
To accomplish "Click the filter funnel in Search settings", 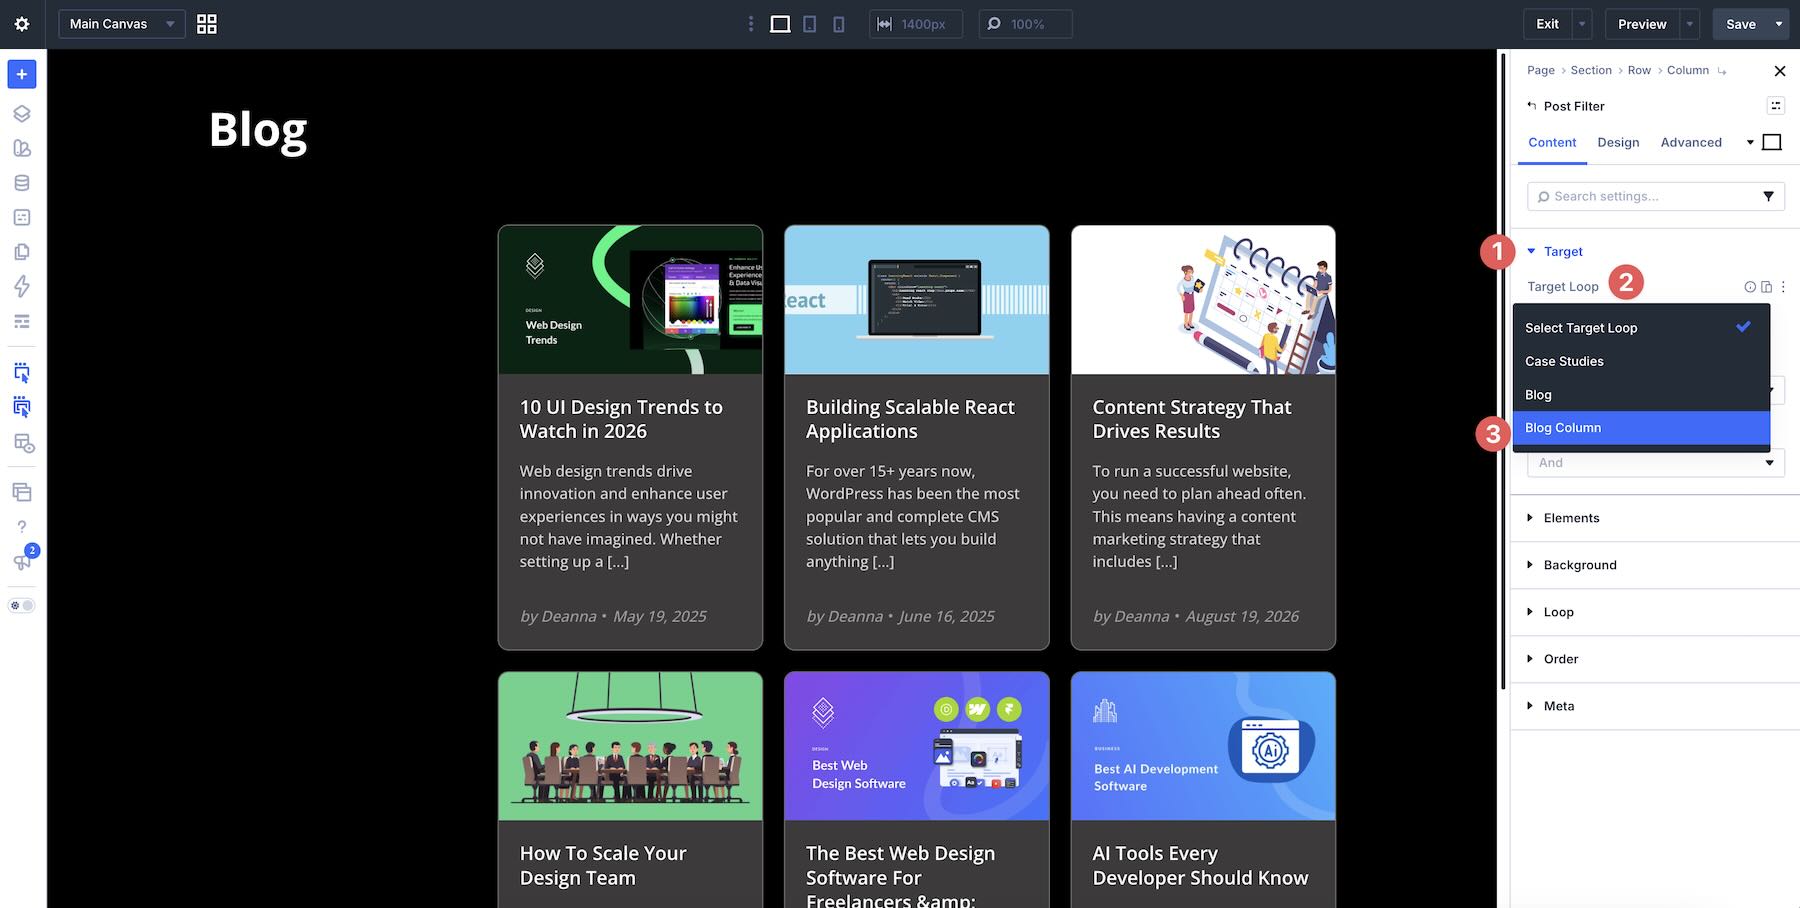I will click(x=1768, y=197).
